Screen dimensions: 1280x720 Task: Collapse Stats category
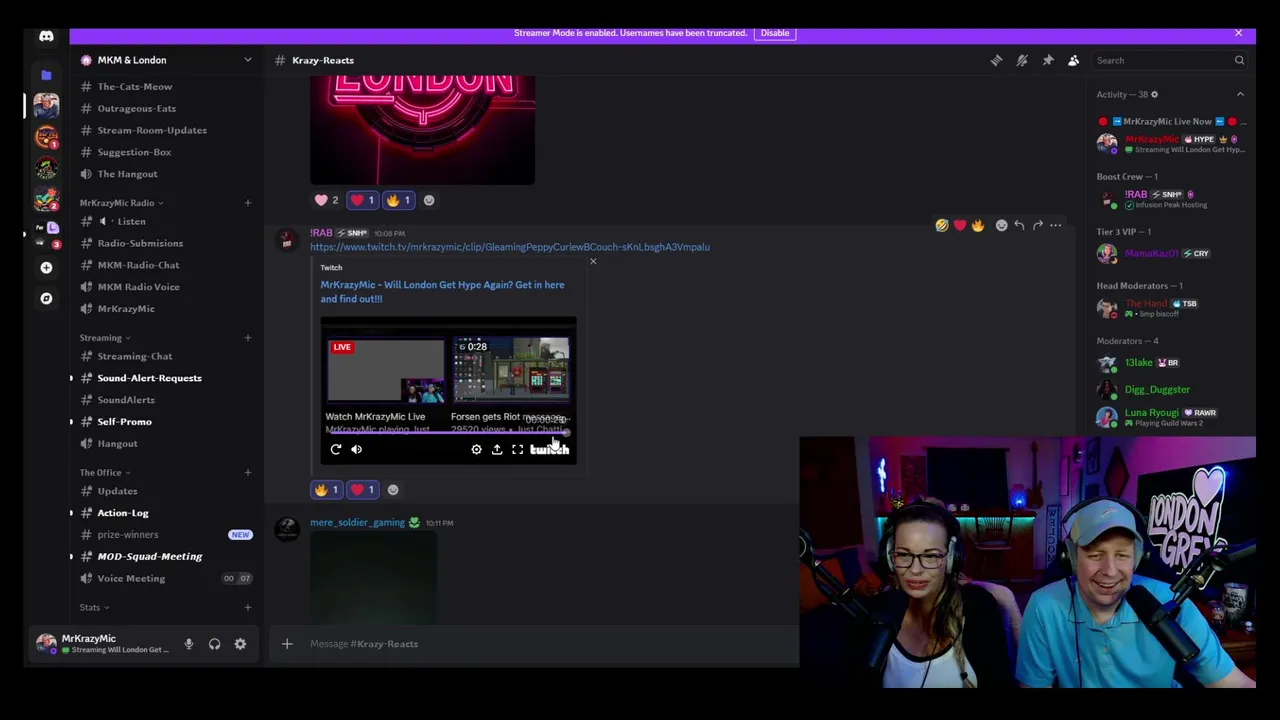point(94,608)
